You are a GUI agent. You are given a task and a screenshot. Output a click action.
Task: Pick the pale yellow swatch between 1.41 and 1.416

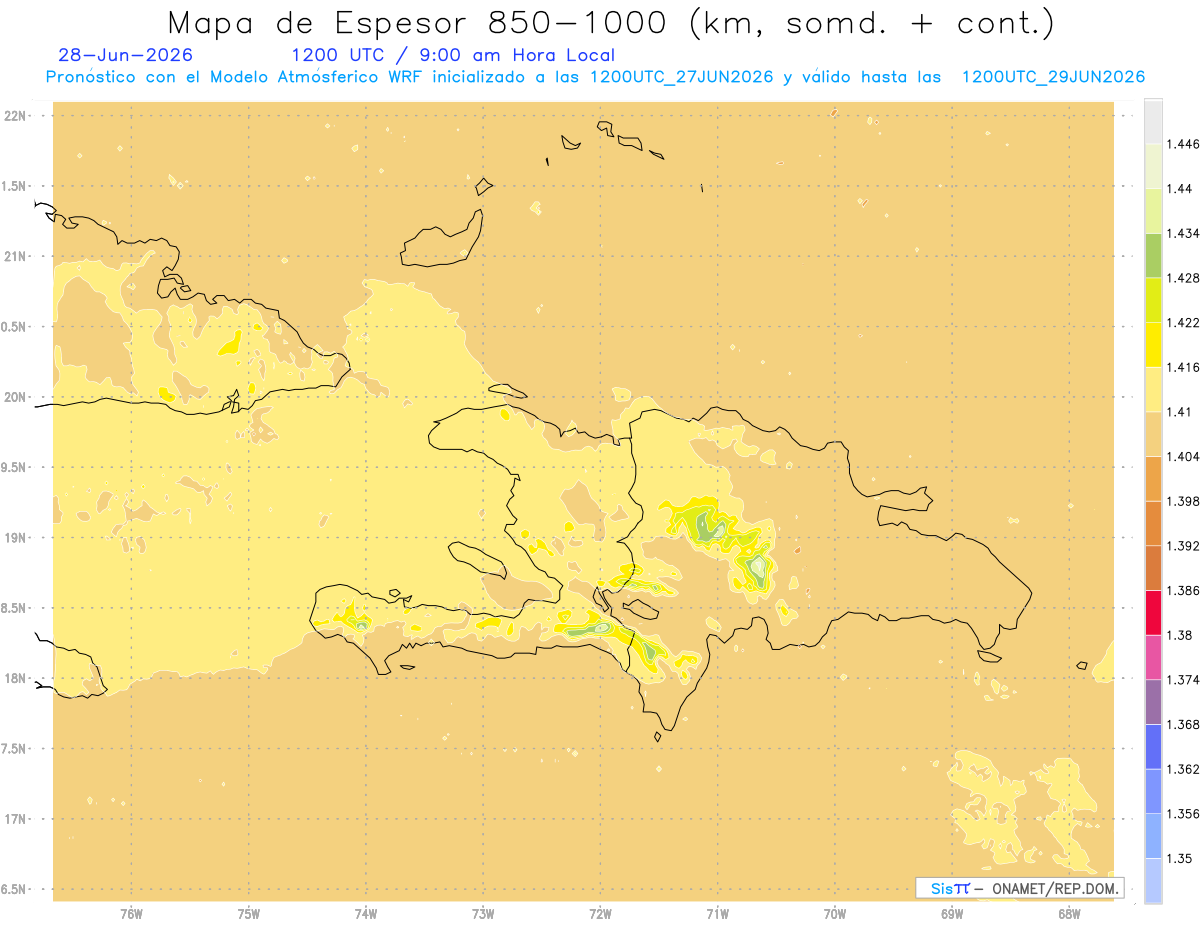1153,390
